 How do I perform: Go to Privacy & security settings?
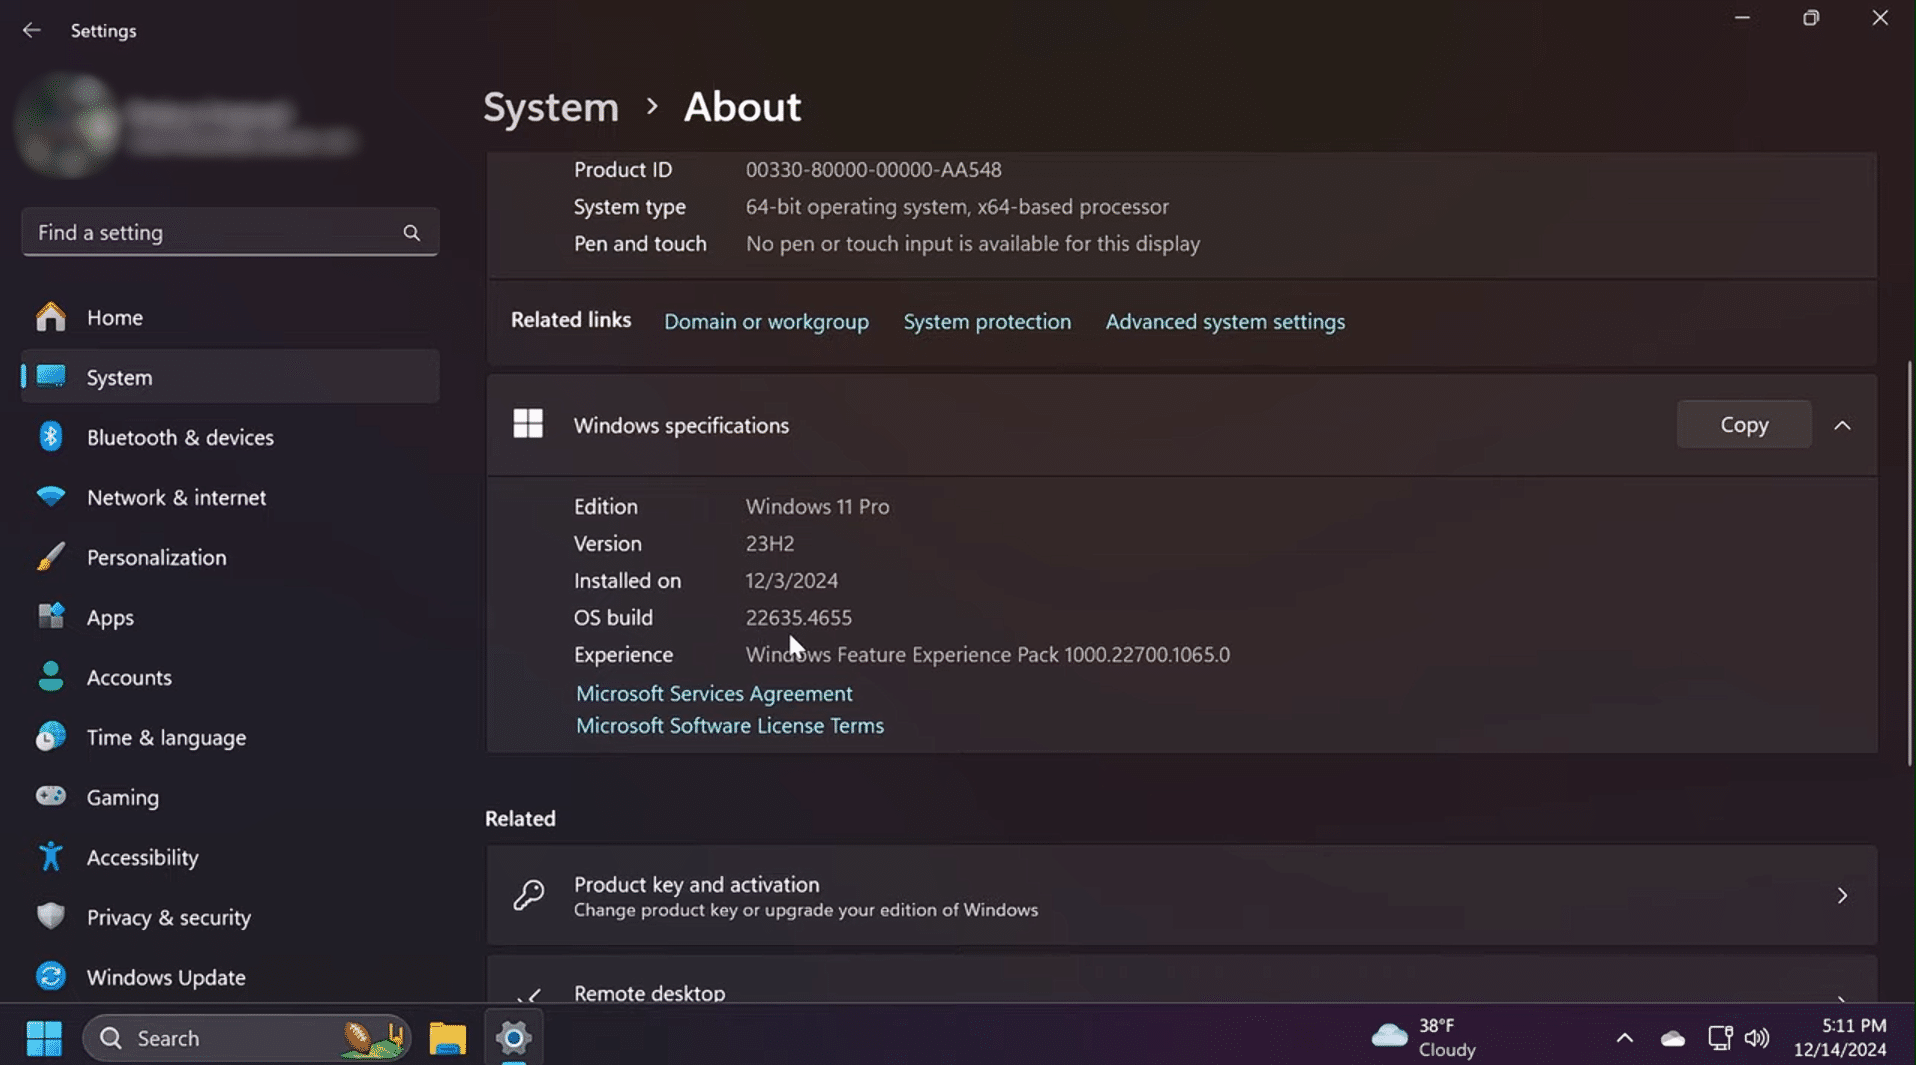click(230, 917)
